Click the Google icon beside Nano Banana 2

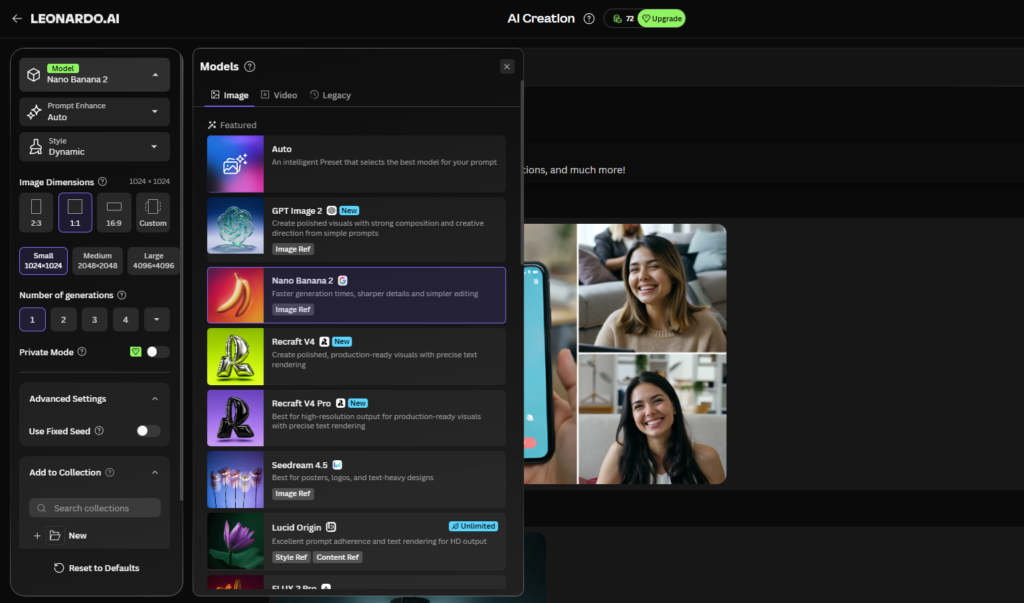342,280
